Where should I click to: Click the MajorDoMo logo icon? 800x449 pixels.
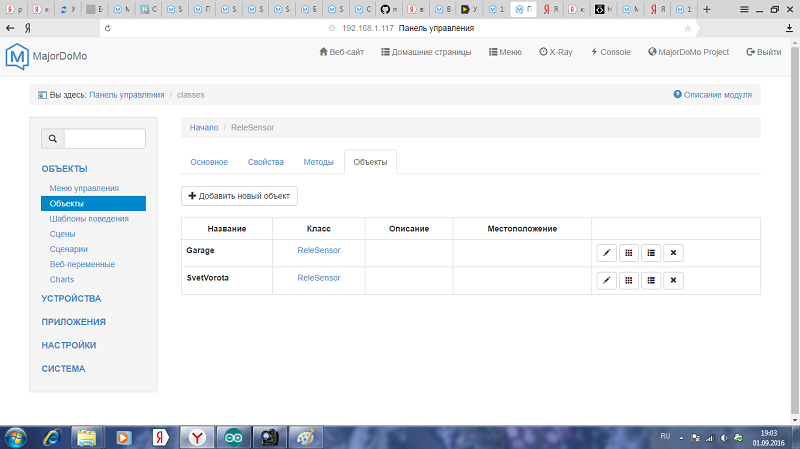(x=17, y=56)
